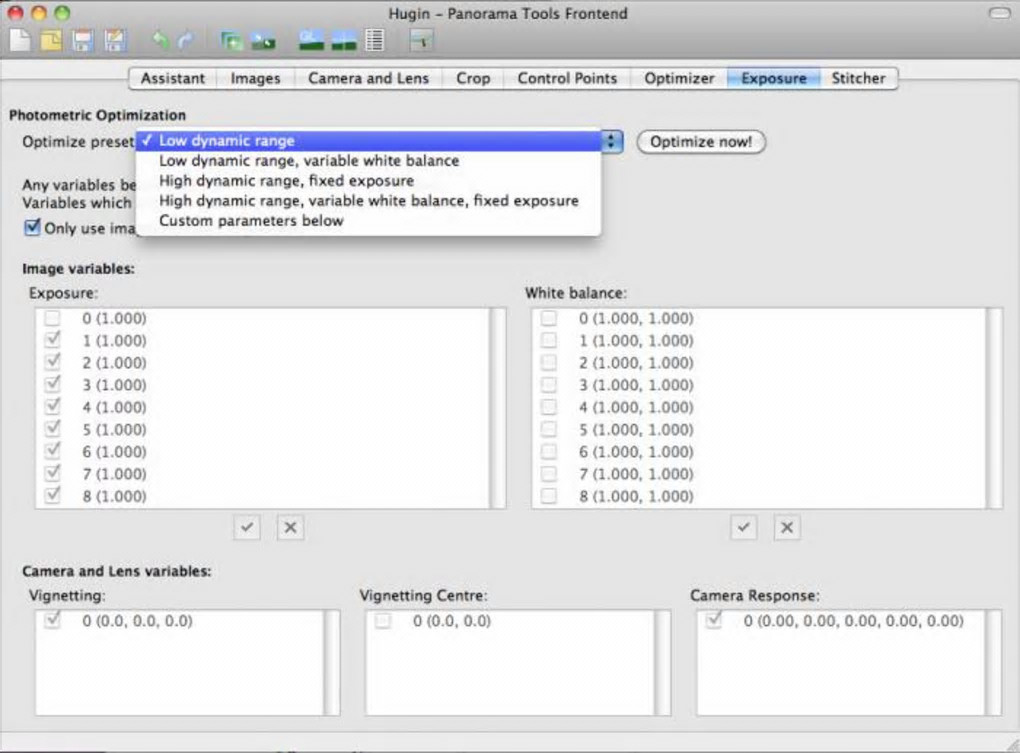Click the Vignetting Centre list scrollbar
Screen dimensions: 1020x753
(x=663, y=663)
